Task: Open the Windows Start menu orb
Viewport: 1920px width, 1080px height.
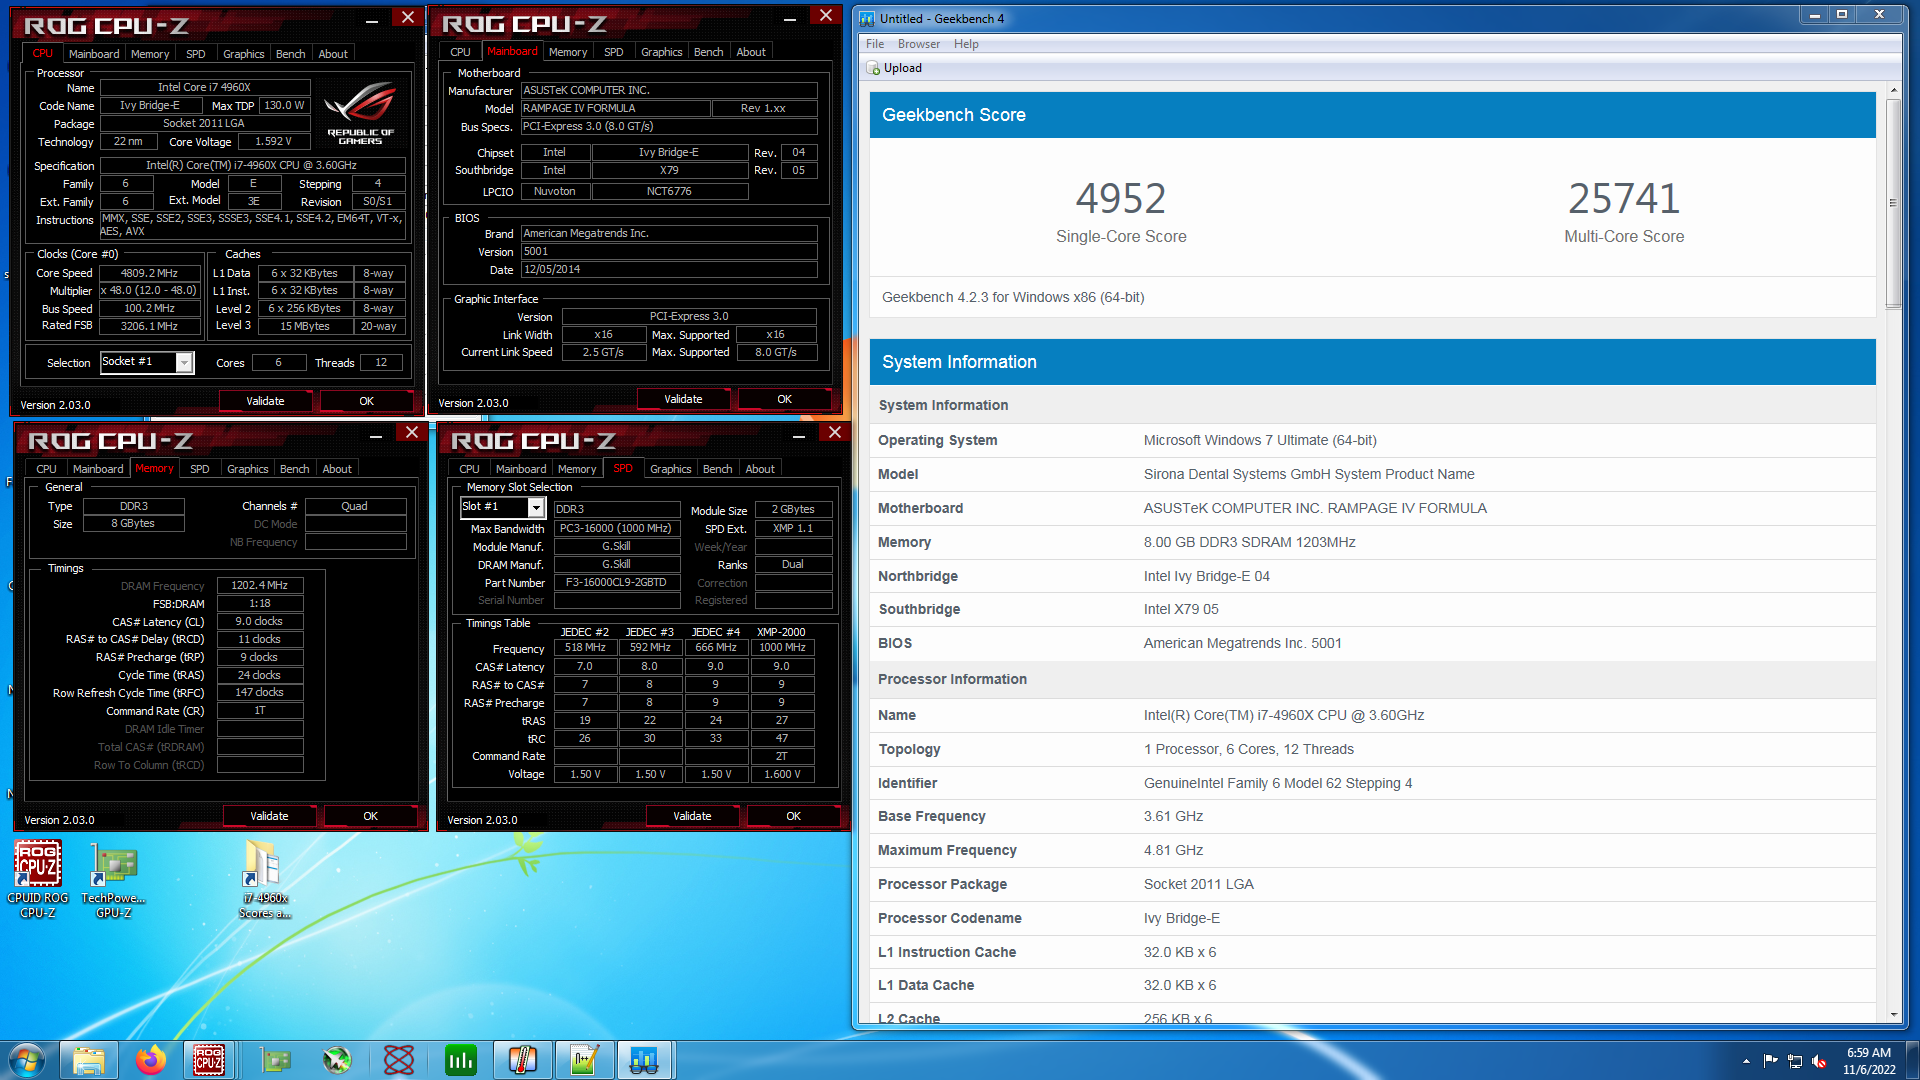Action: (x=27, y=1060)
